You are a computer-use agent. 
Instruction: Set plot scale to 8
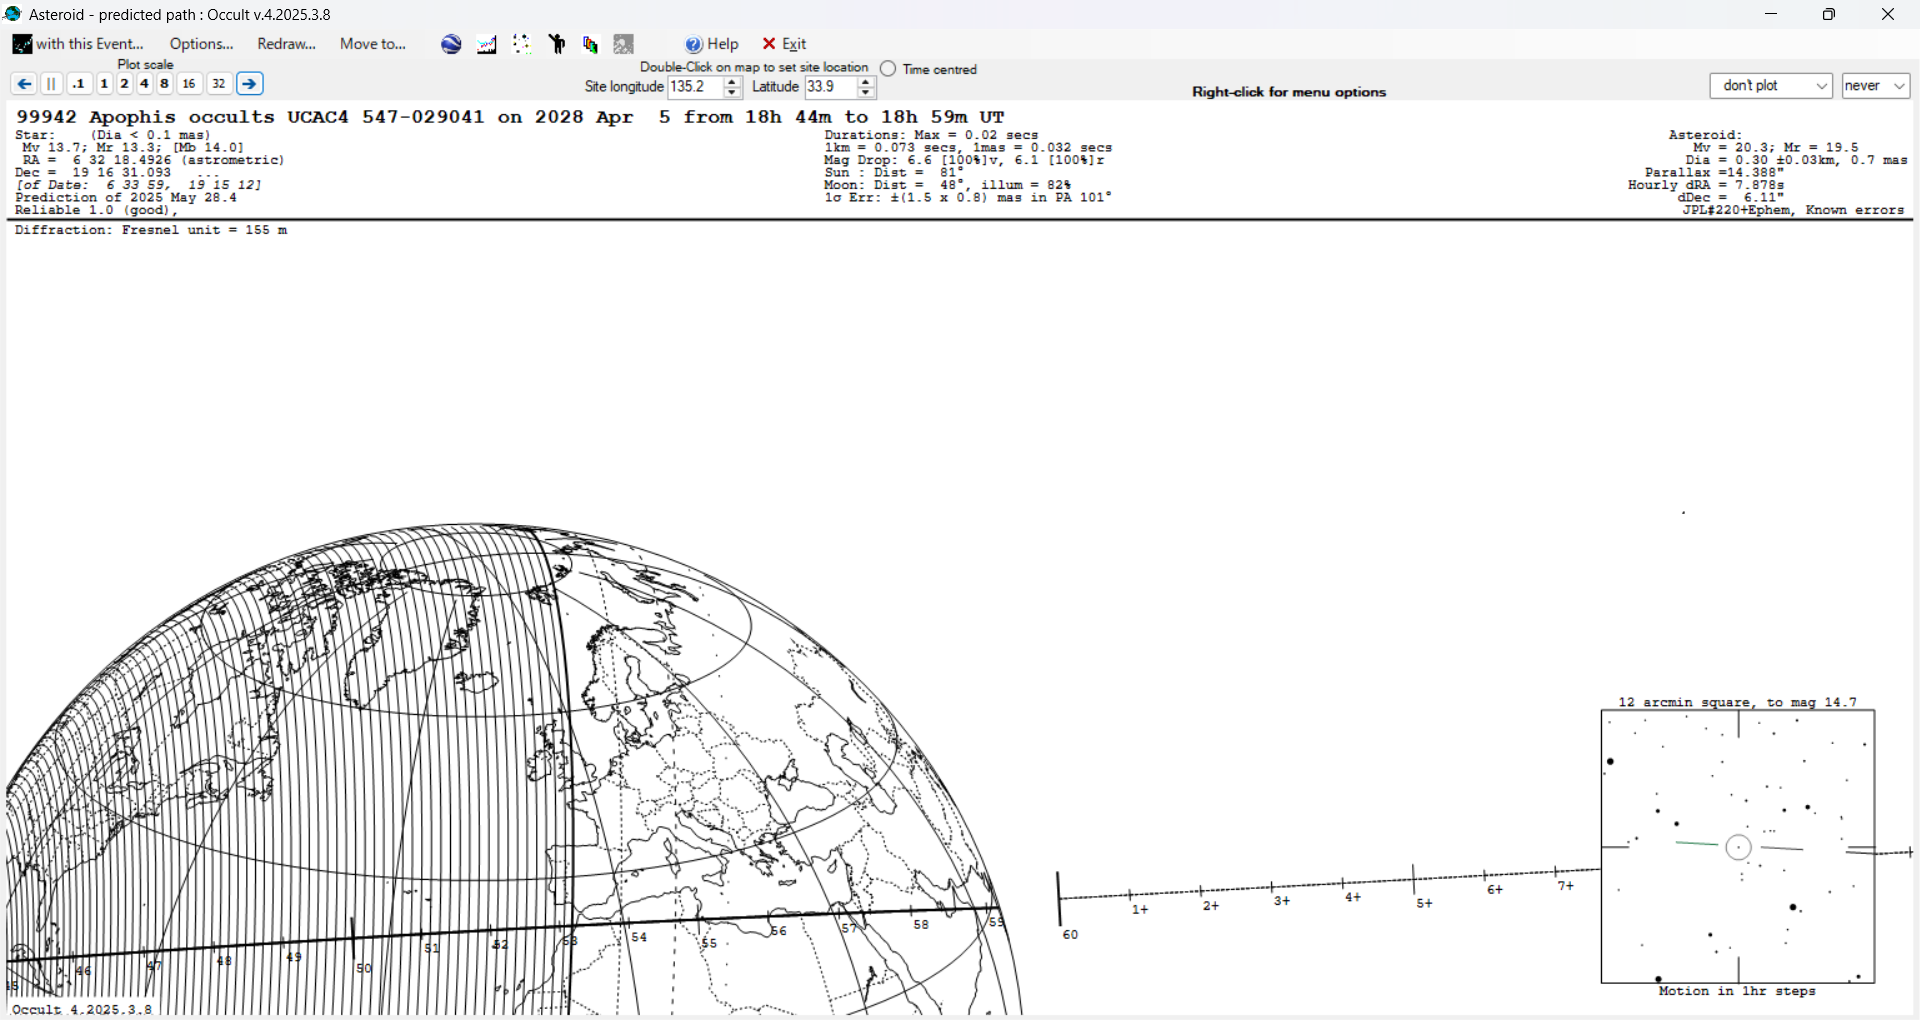[165, 84]
